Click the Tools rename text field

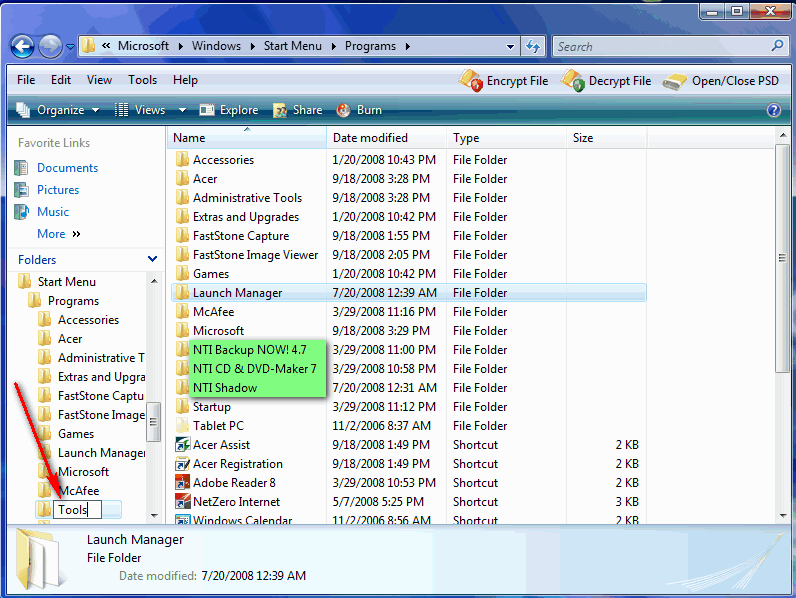click(x=77, y=510)
